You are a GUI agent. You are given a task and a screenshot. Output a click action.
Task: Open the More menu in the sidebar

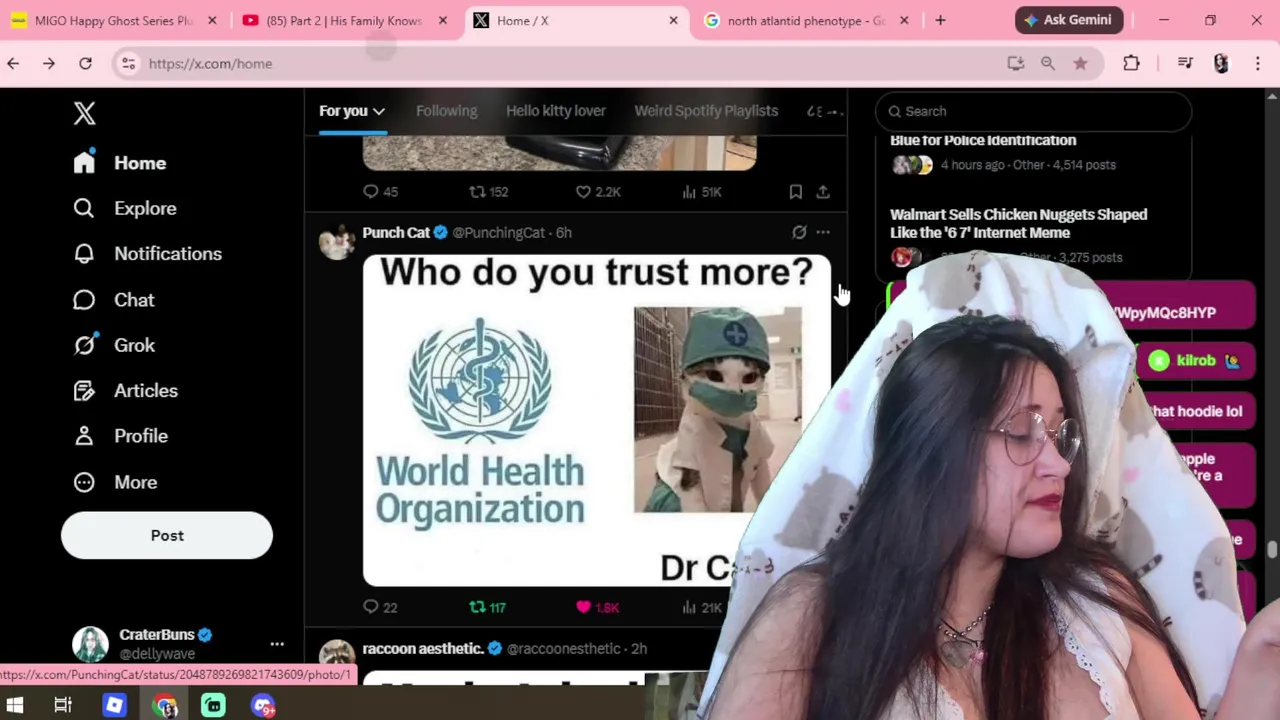[115, 482]
